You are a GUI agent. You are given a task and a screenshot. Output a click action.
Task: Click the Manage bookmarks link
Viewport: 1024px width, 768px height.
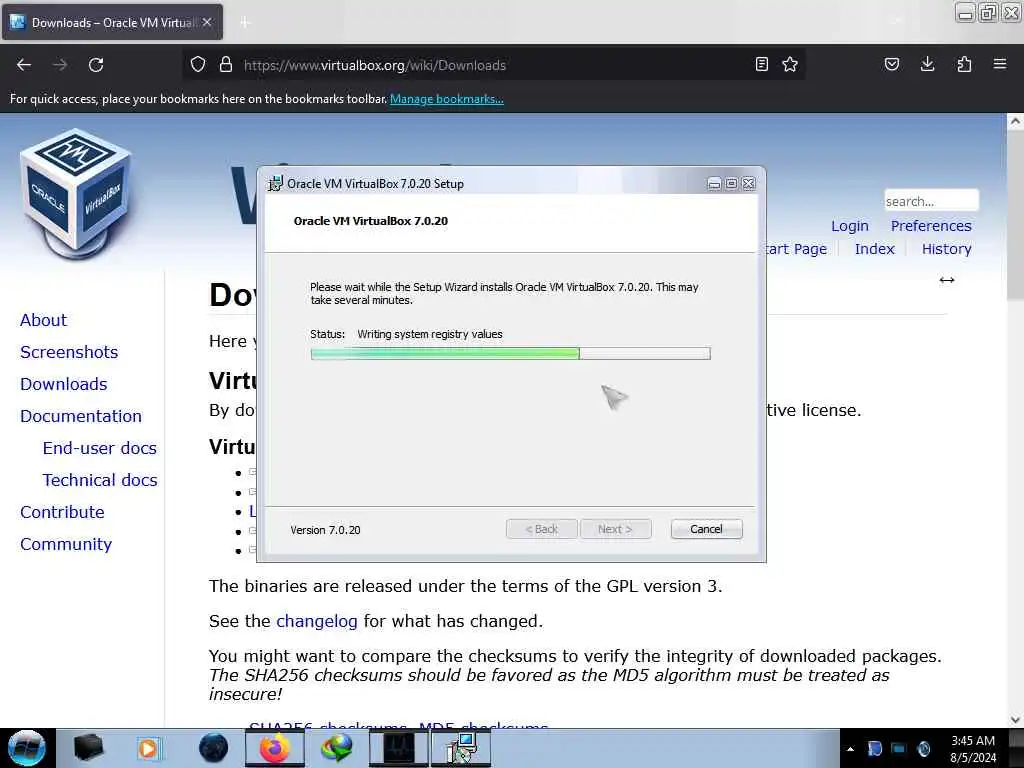coord(447,99)
